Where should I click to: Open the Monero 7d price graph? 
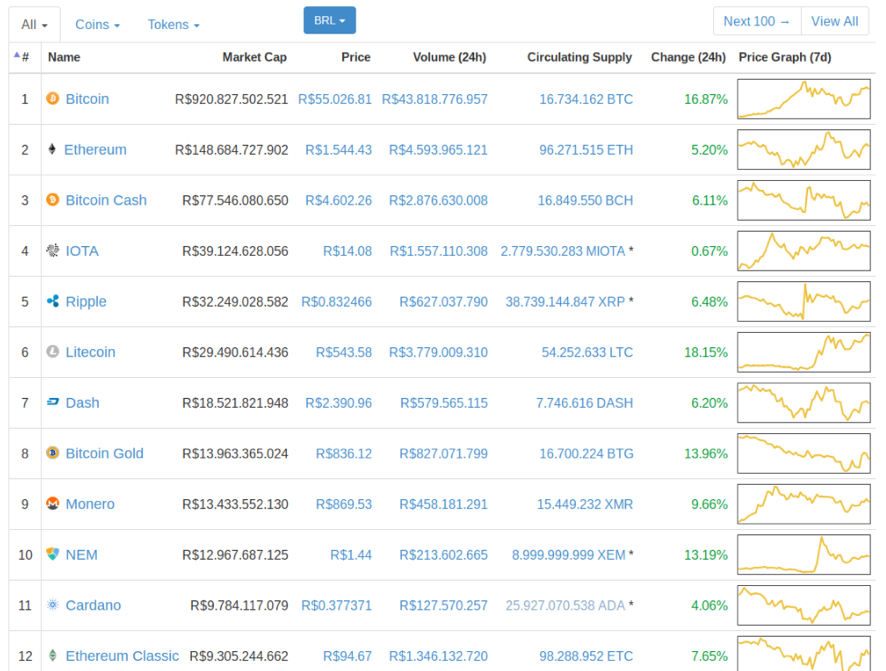(x=804, y=503)
